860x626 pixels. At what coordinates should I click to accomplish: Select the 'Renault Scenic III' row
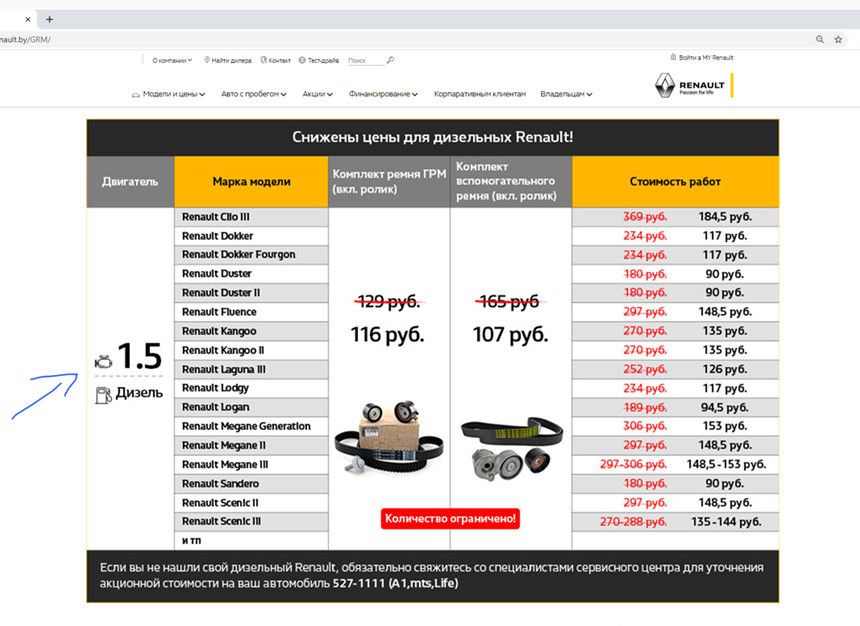(x=251, y=522)
